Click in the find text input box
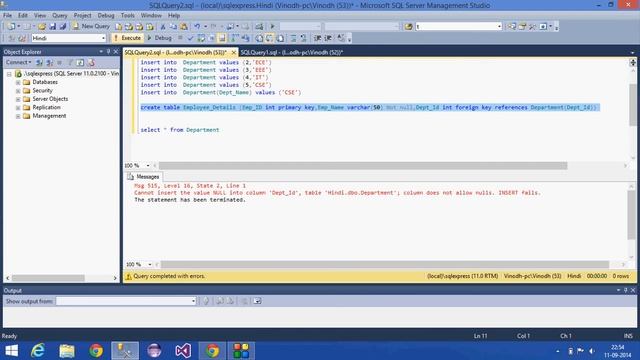The image size is (640, 360). (x=456, y=27)
